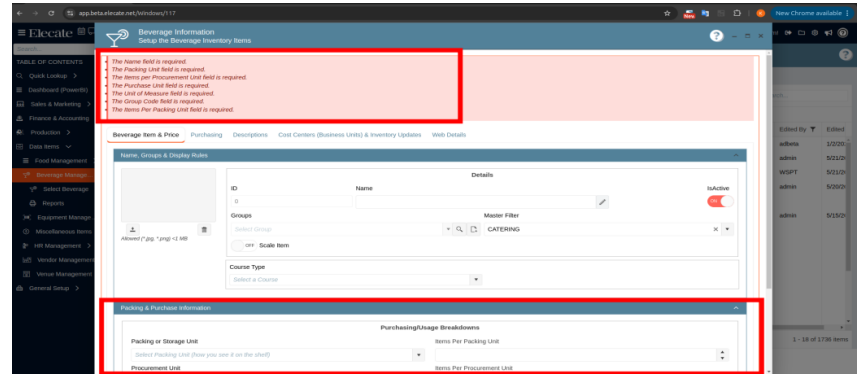
Task: Click the upload image icon
Action: pyautogui.click(x=132, y=229)
